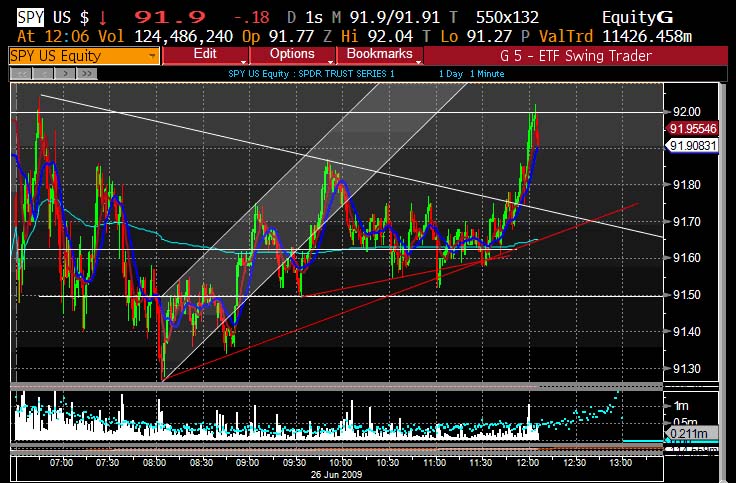
Task: Click the 91.80 price axis label
Action: 687,185
